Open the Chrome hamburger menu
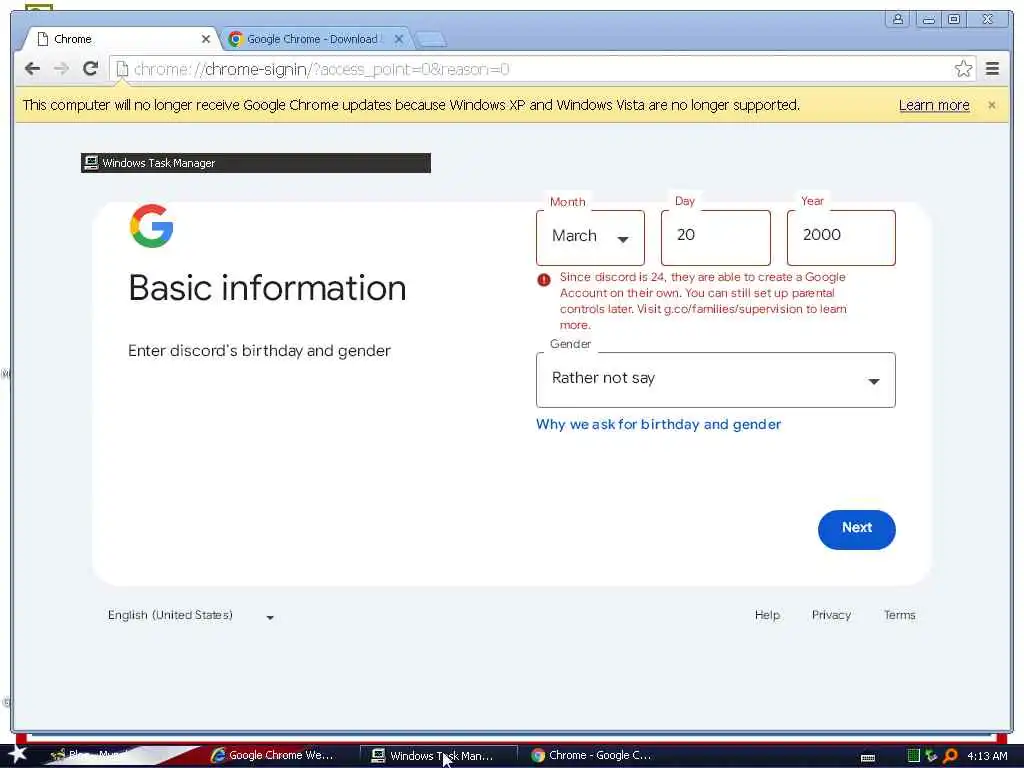Image resolution: width=1024 pixels, height=768 pixels. coord(992,69)
